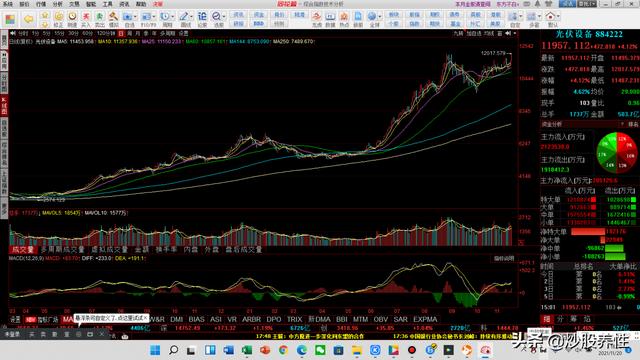The image size is (640, 360).
Task: Switch chart to 1分 period
Action: (36, 33)
